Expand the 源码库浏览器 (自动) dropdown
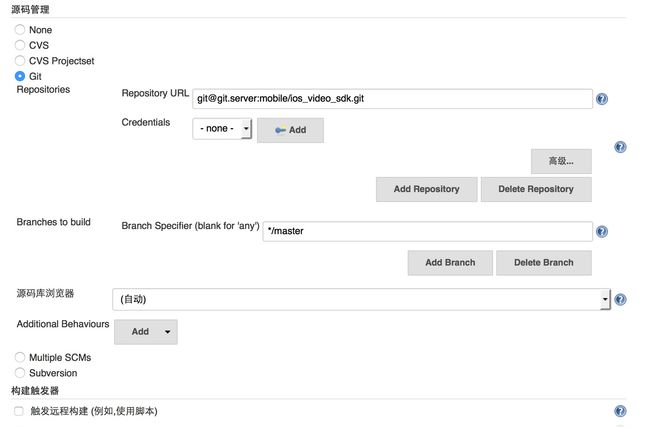Image resolution: width=650 pixels, height=427 pixels. coord(361,299)
